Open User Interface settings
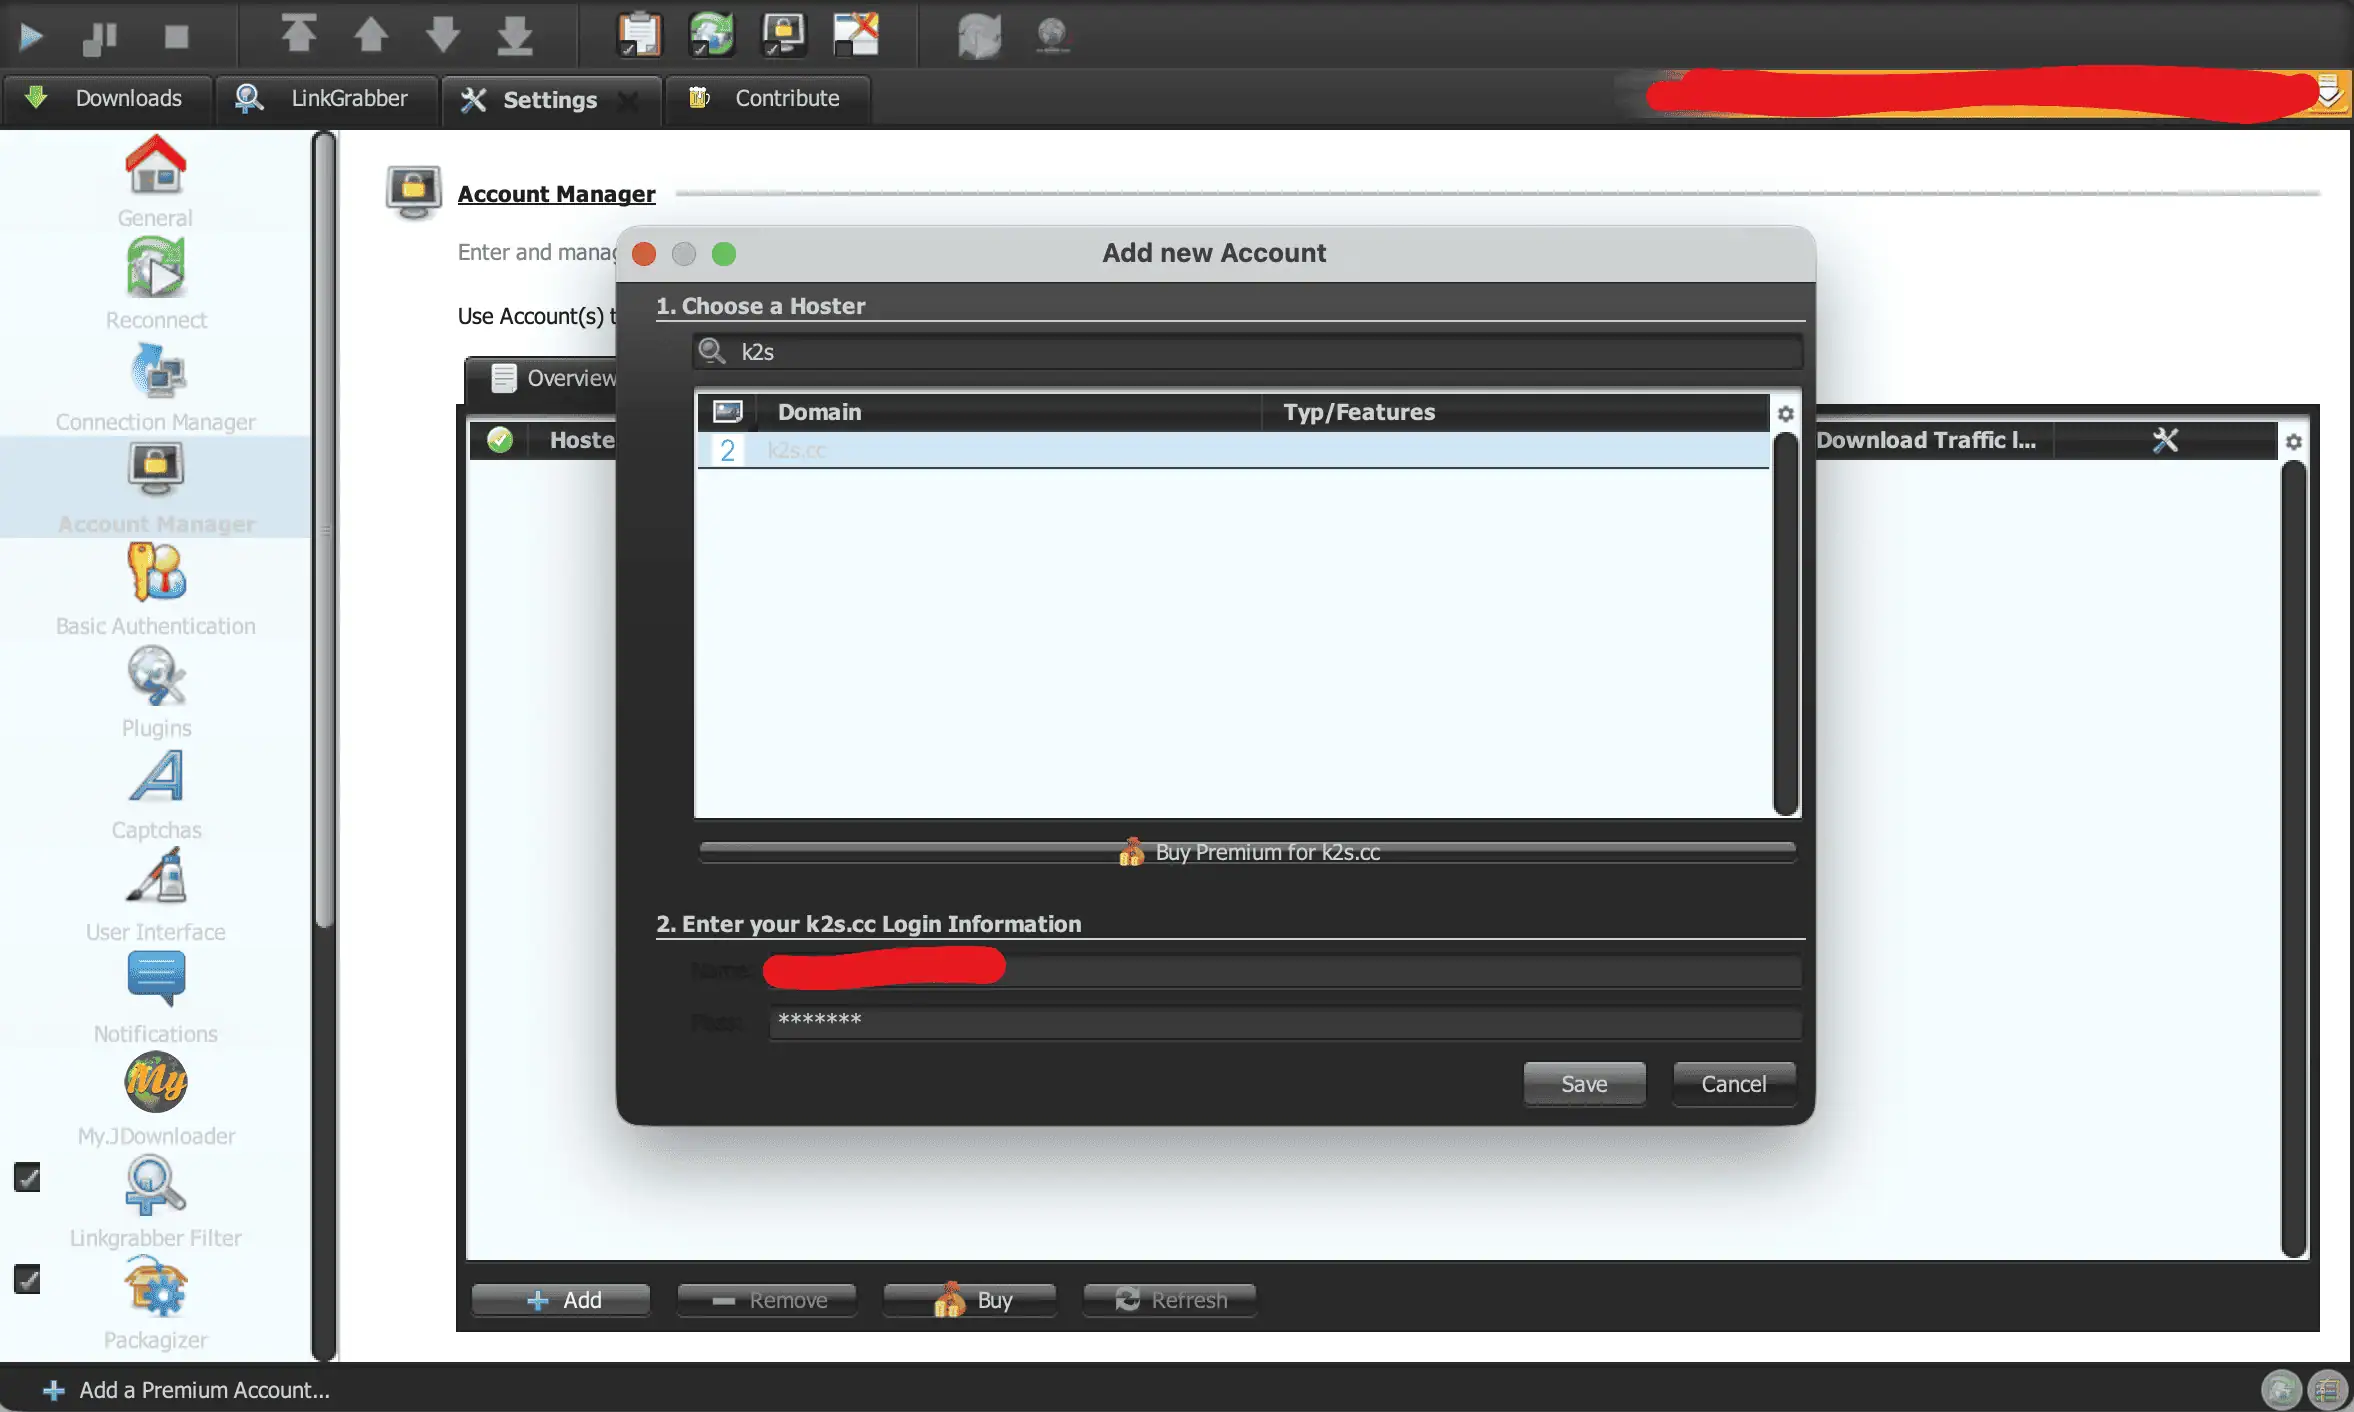This screenshot has width=2354, height=1412. coord(155,896)
